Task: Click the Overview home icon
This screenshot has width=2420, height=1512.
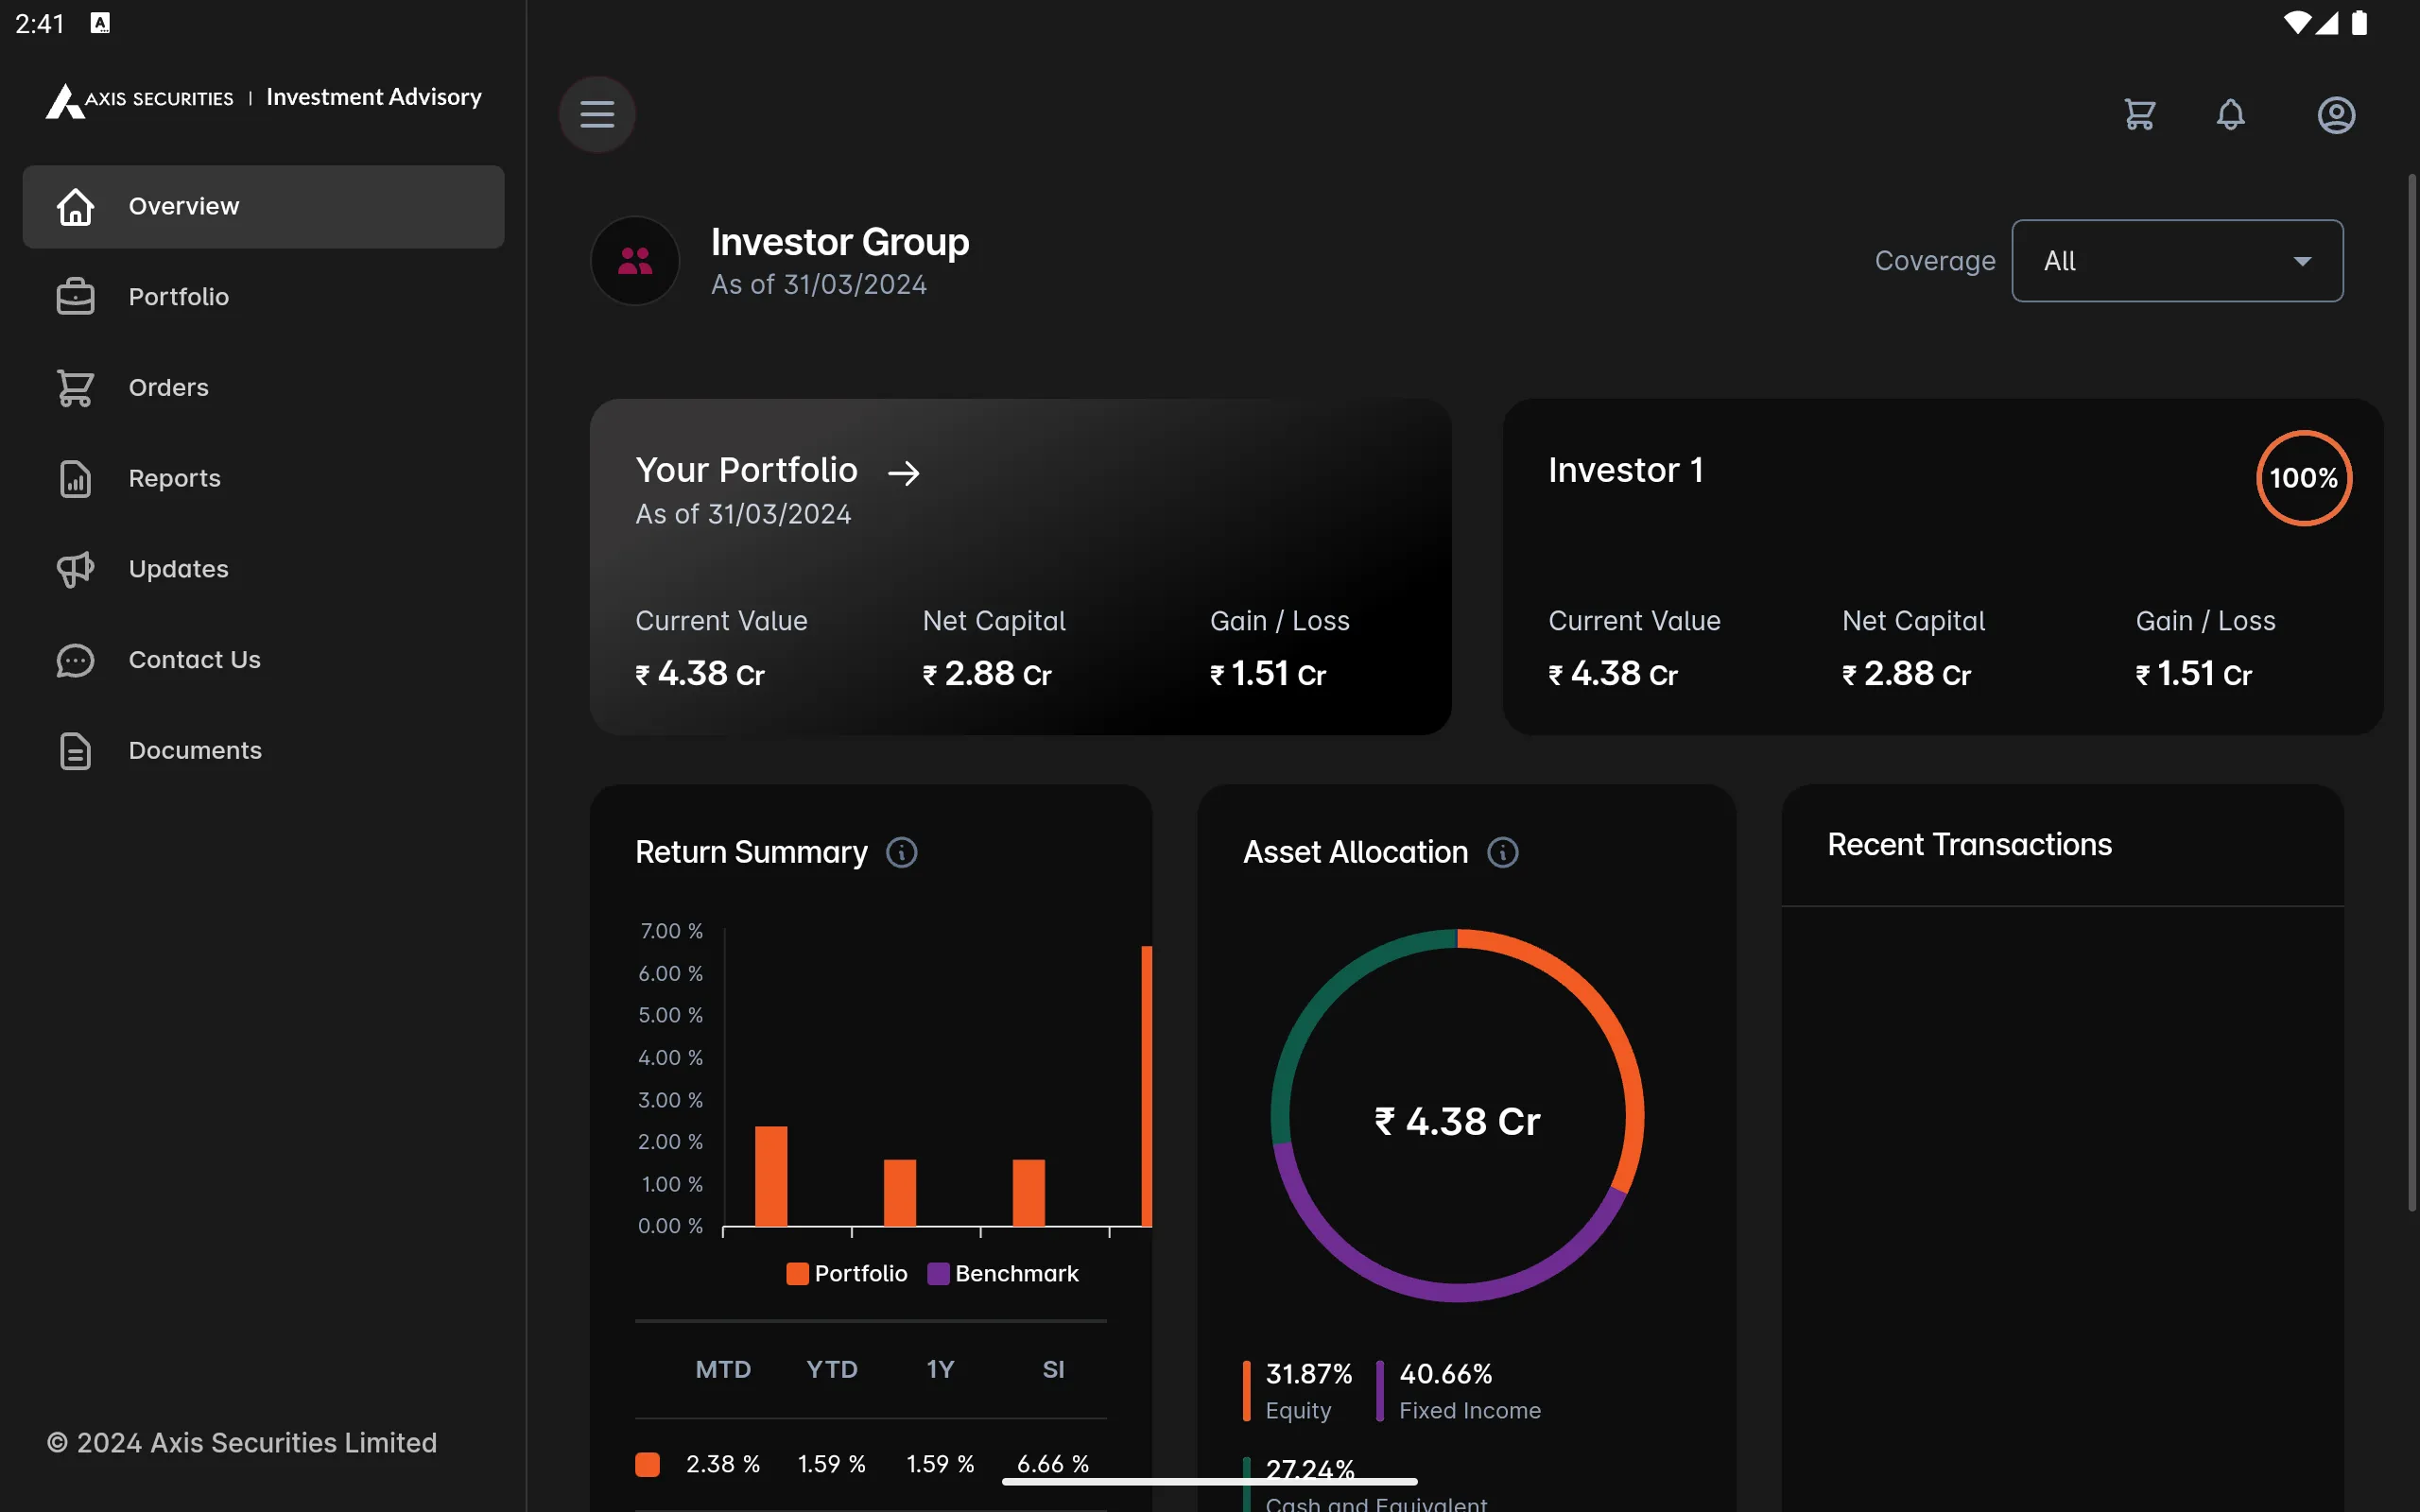Action: click(x=75, y=207)
